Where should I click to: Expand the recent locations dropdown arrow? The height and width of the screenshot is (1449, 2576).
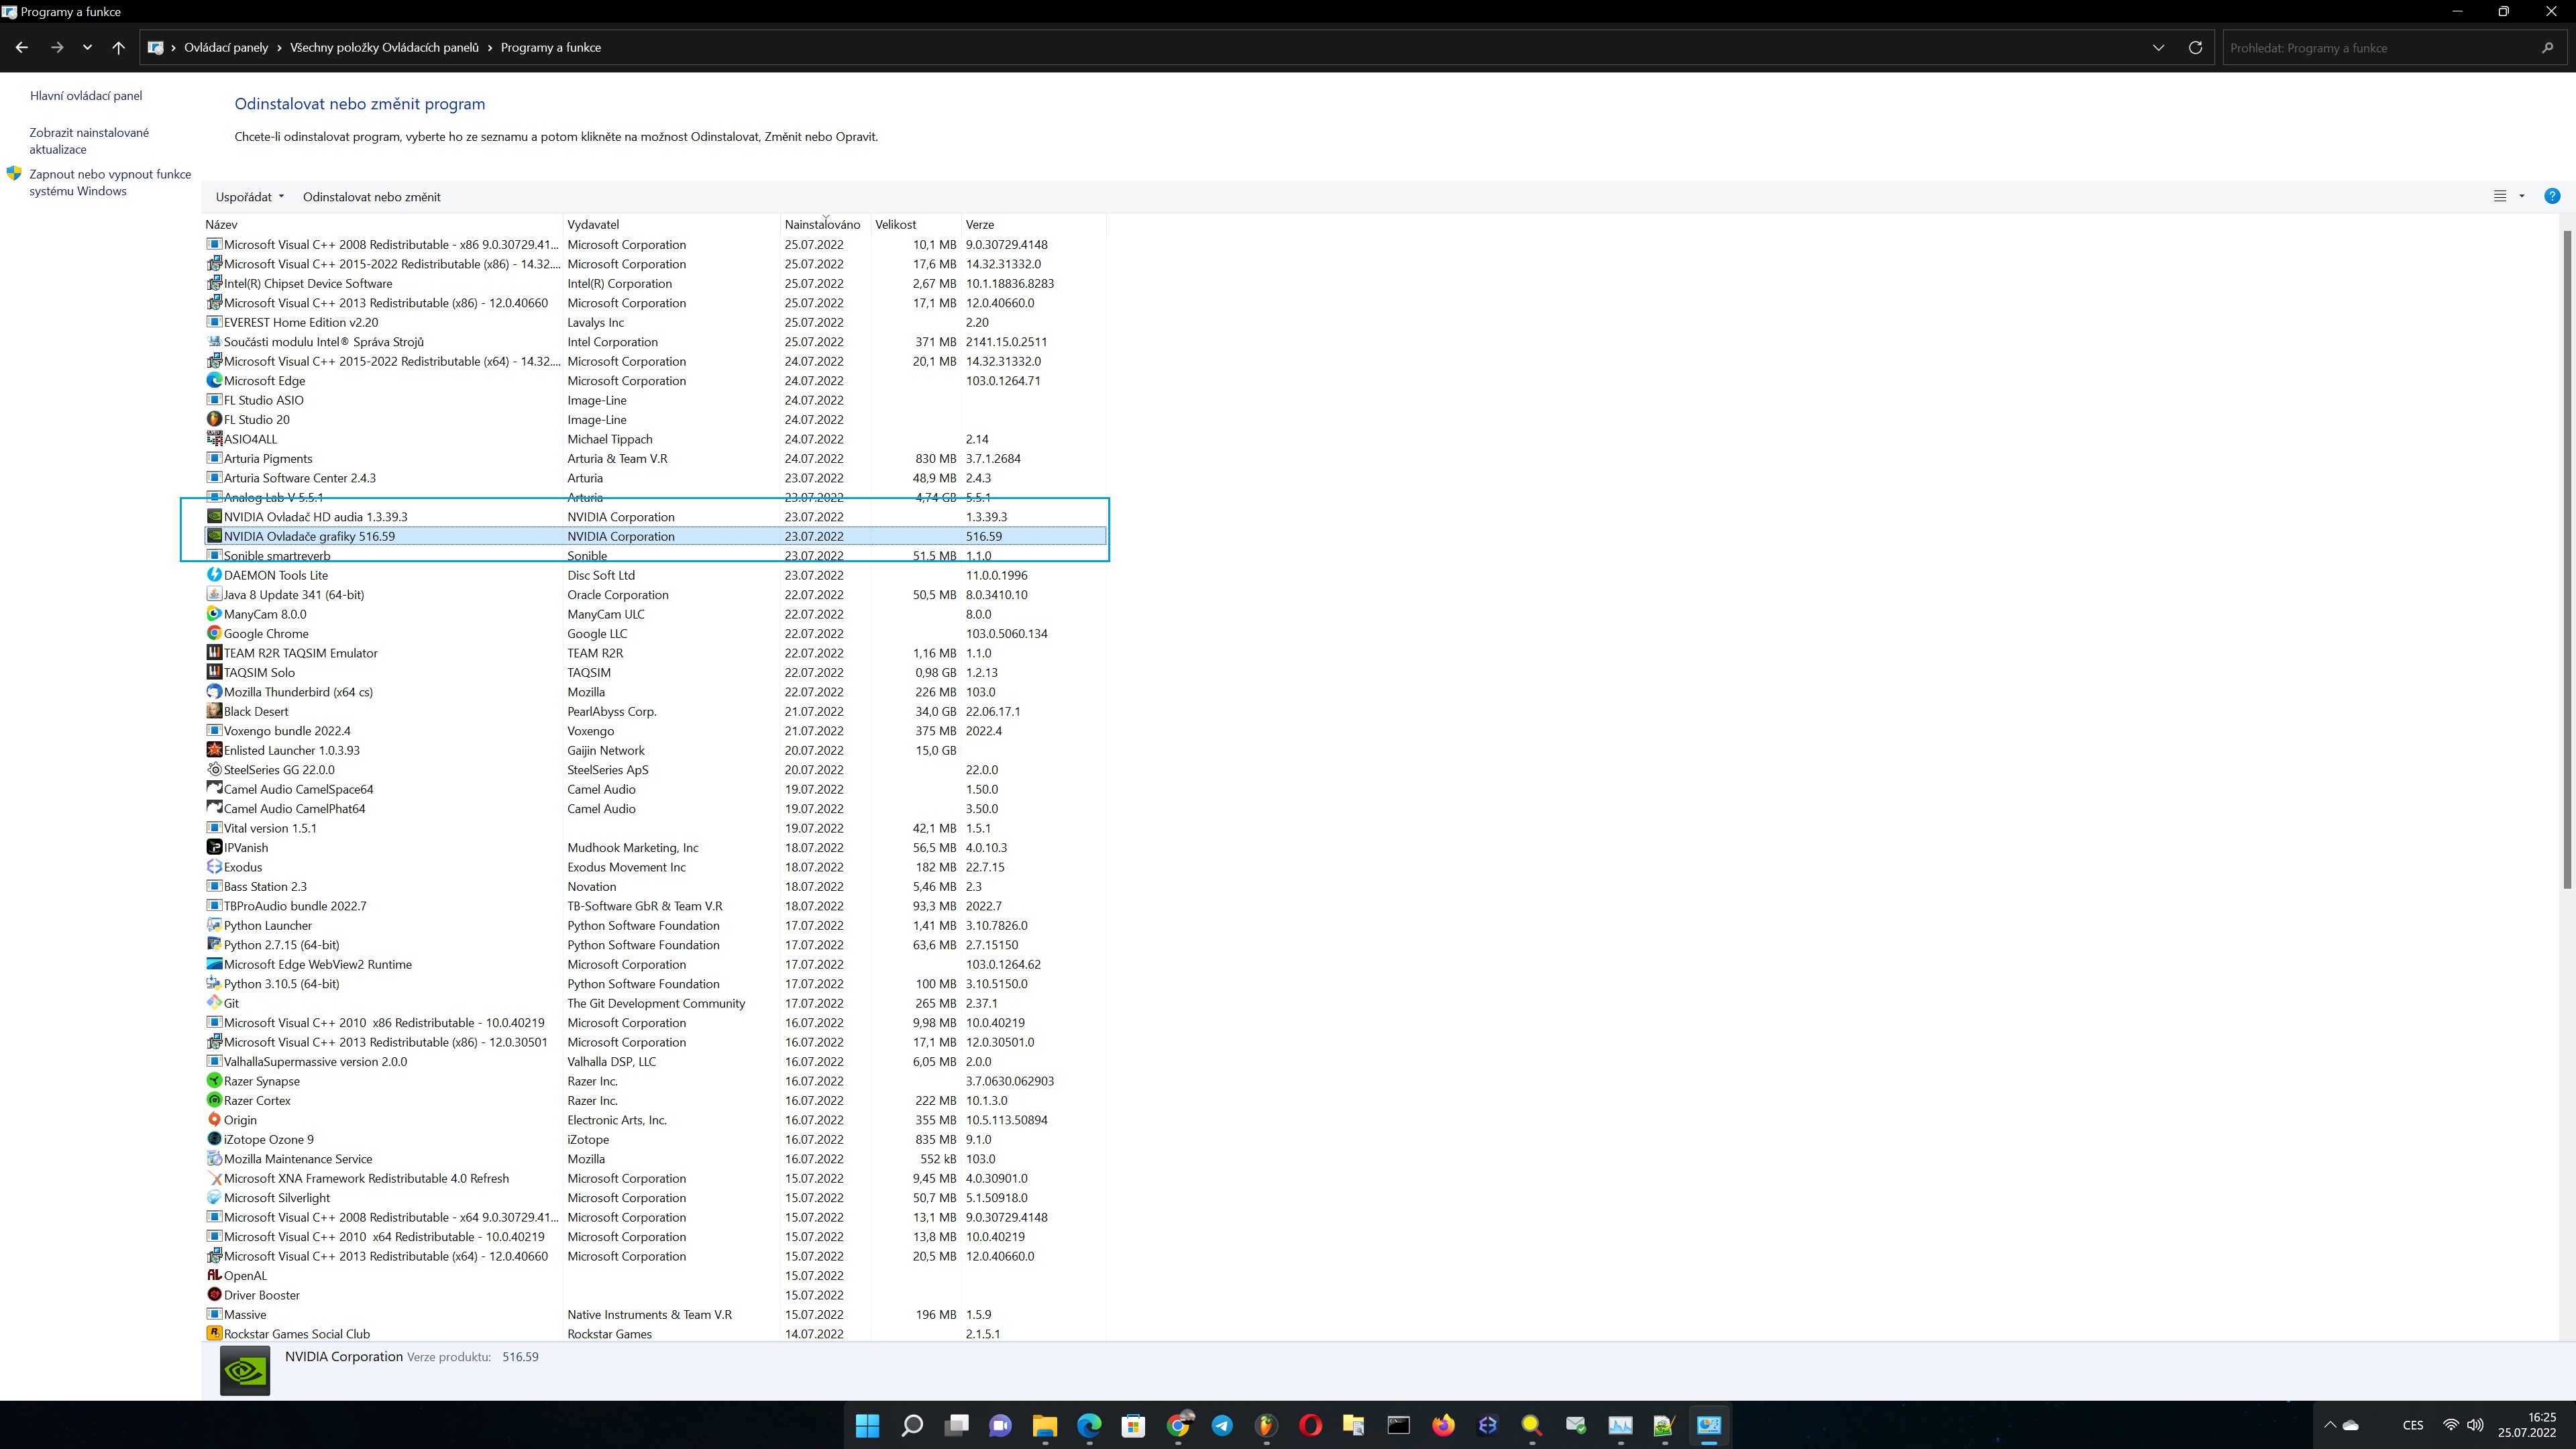coord(88,47)
